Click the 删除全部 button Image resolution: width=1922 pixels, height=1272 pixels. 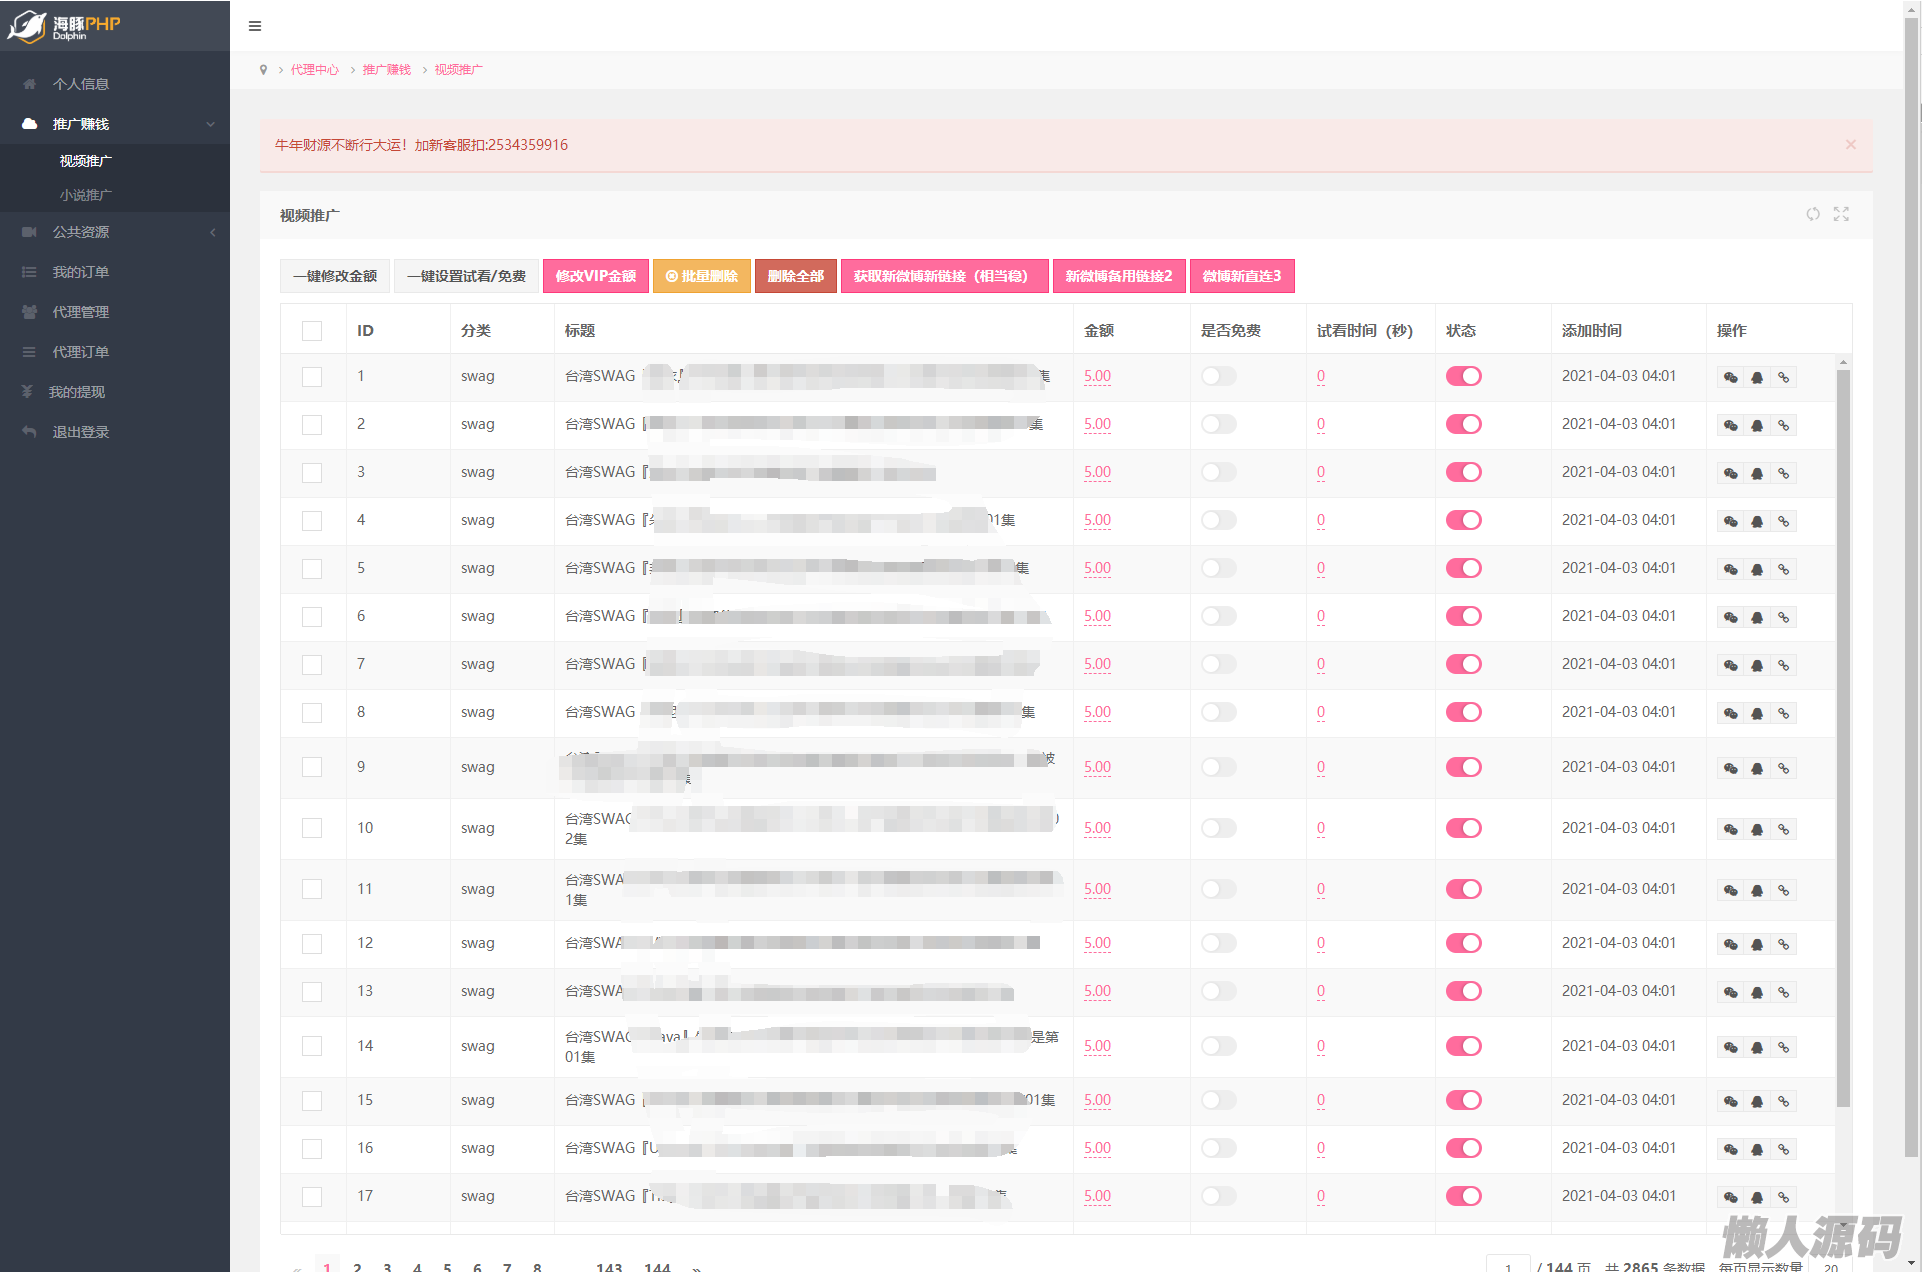click(795, 276)
